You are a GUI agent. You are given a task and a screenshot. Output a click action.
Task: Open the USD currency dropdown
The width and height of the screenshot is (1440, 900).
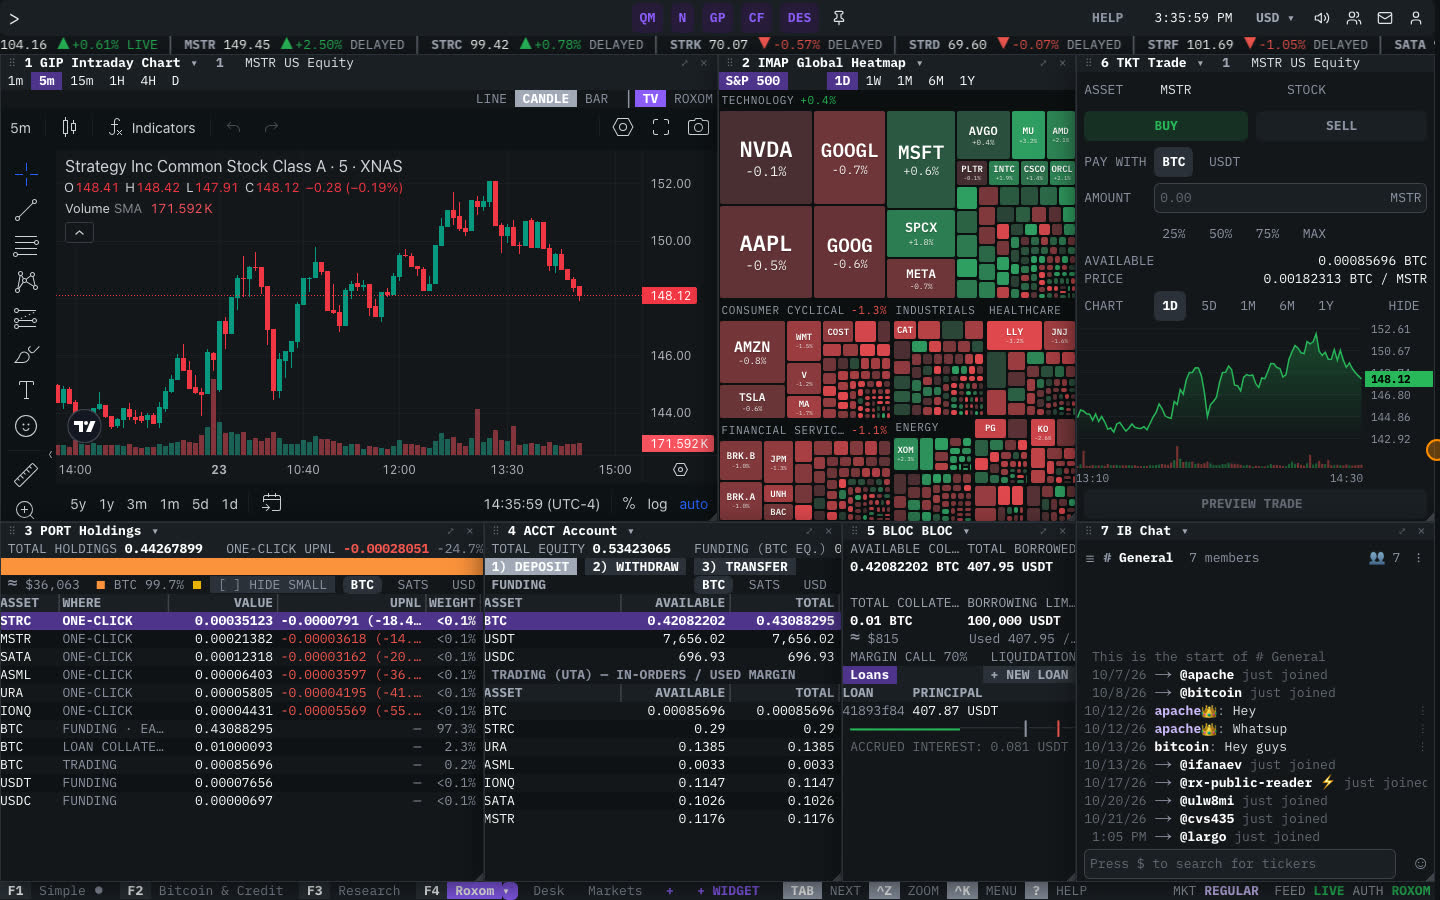(1274, 18)
